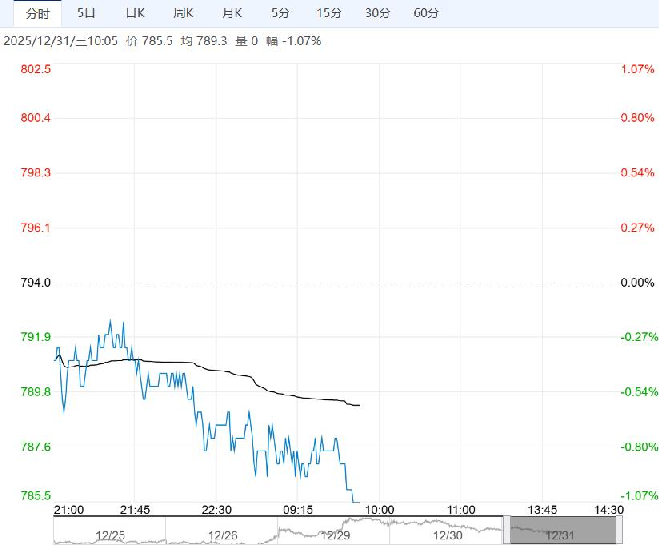The height and width of the screenshot is (546, 659).
Task: Click the blue price line near 21:45 peak
Action: [x=110, y=321]
